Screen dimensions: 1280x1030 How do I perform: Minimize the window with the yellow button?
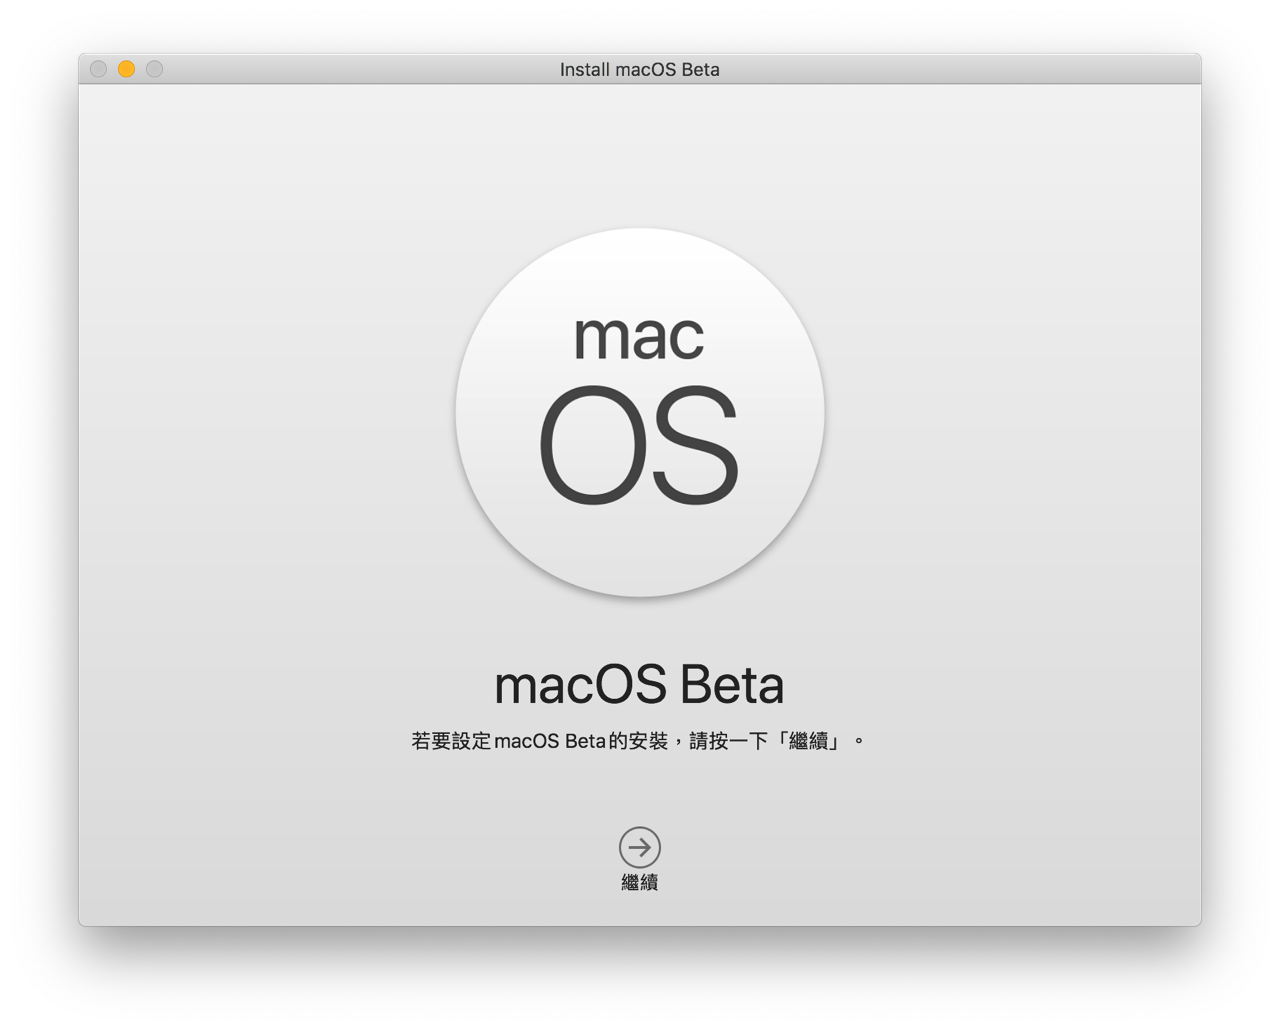coord(126,69)
